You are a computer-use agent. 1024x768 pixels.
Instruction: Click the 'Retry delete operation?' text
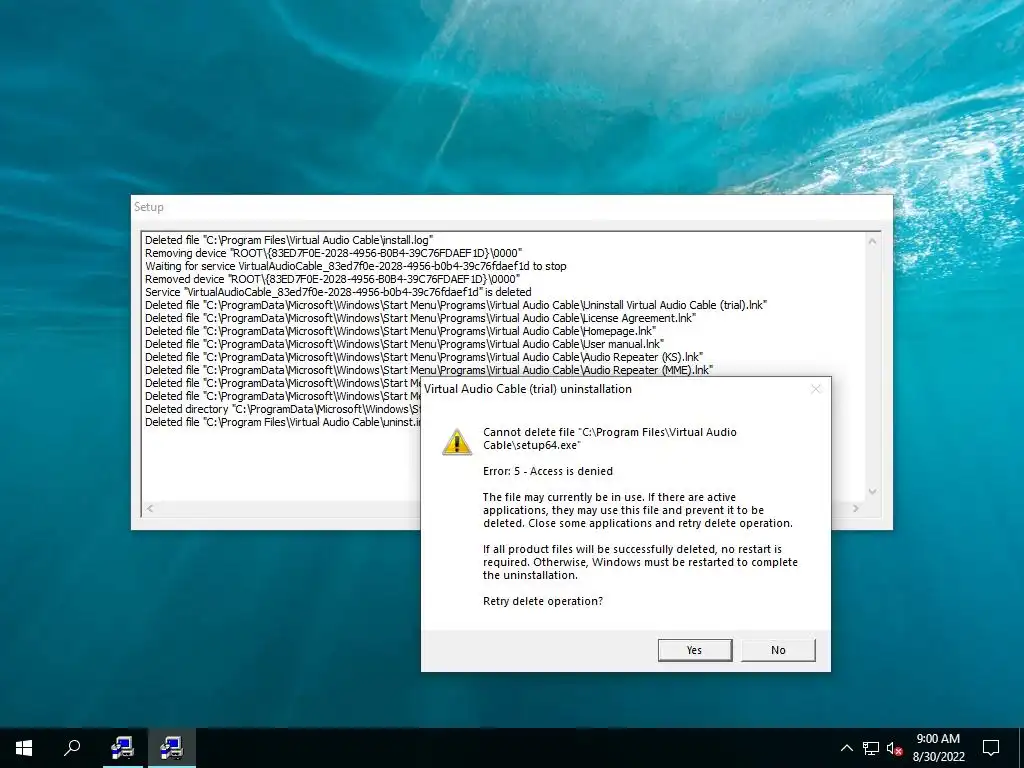coord(543,601)
